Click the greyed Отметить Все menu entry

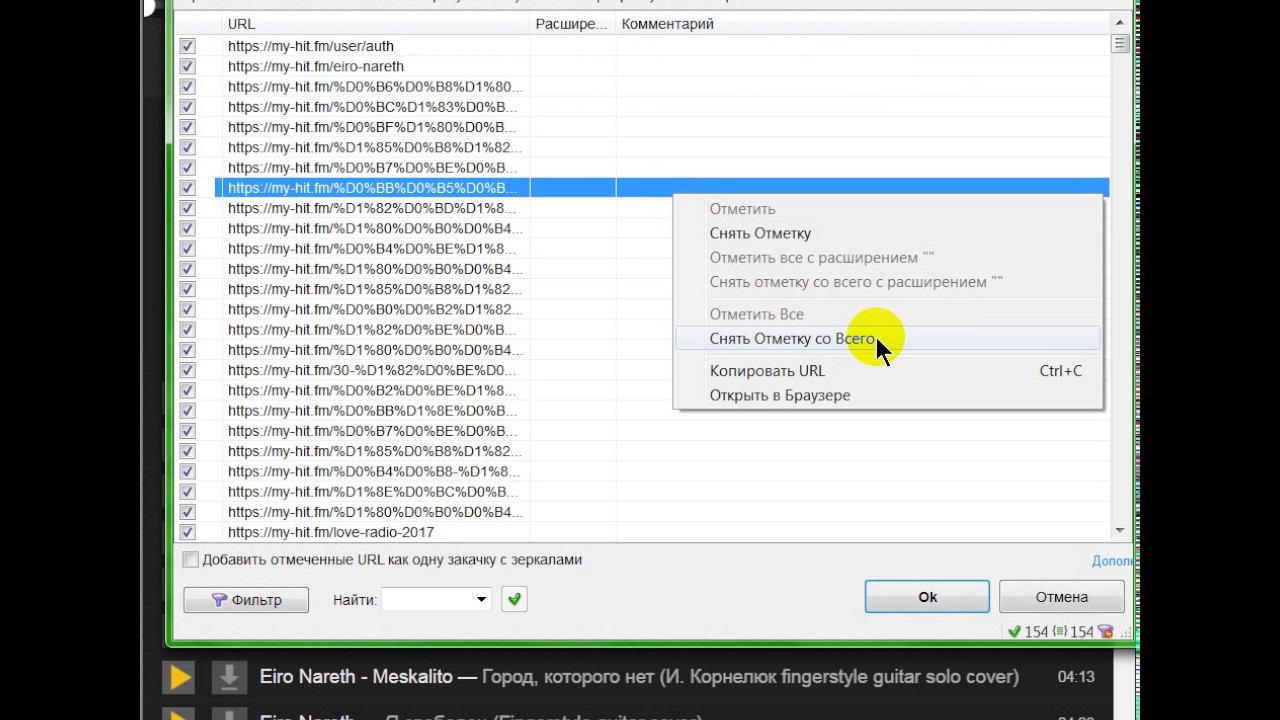(888, 314)
